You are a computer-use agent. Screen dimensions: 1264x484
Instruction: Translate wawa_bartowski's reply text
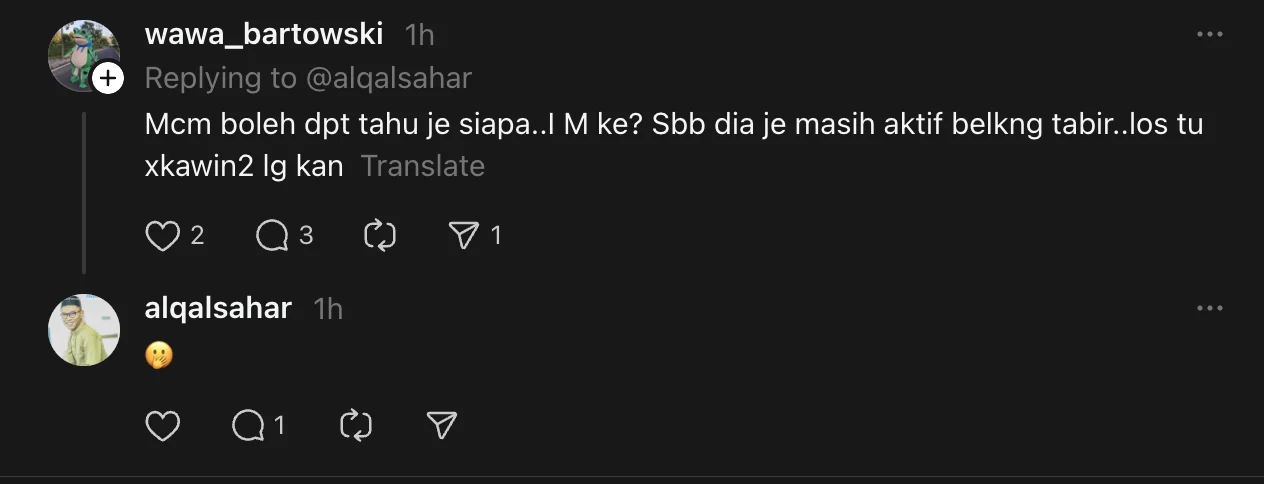click(422, 166)
